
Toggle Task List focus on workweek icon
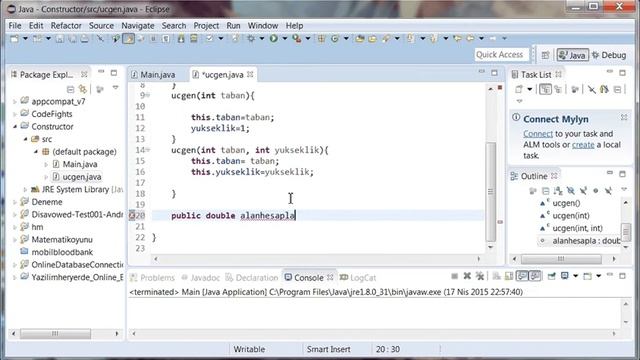click(575, 89)
